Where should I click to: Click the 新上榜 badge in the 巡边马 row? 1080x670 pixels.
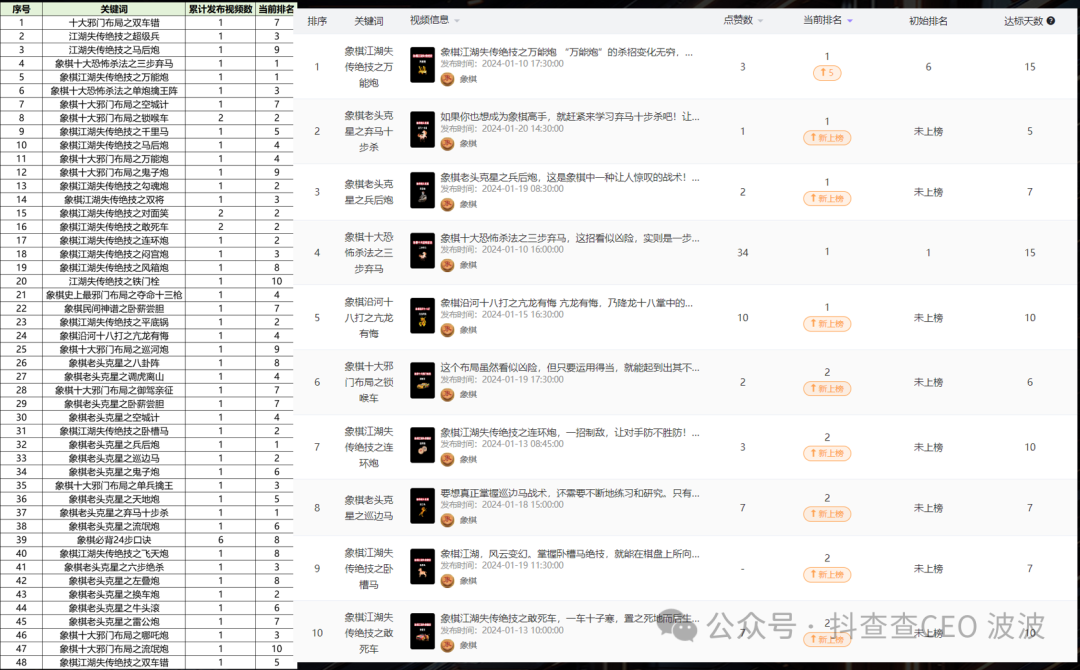(827, 514)
